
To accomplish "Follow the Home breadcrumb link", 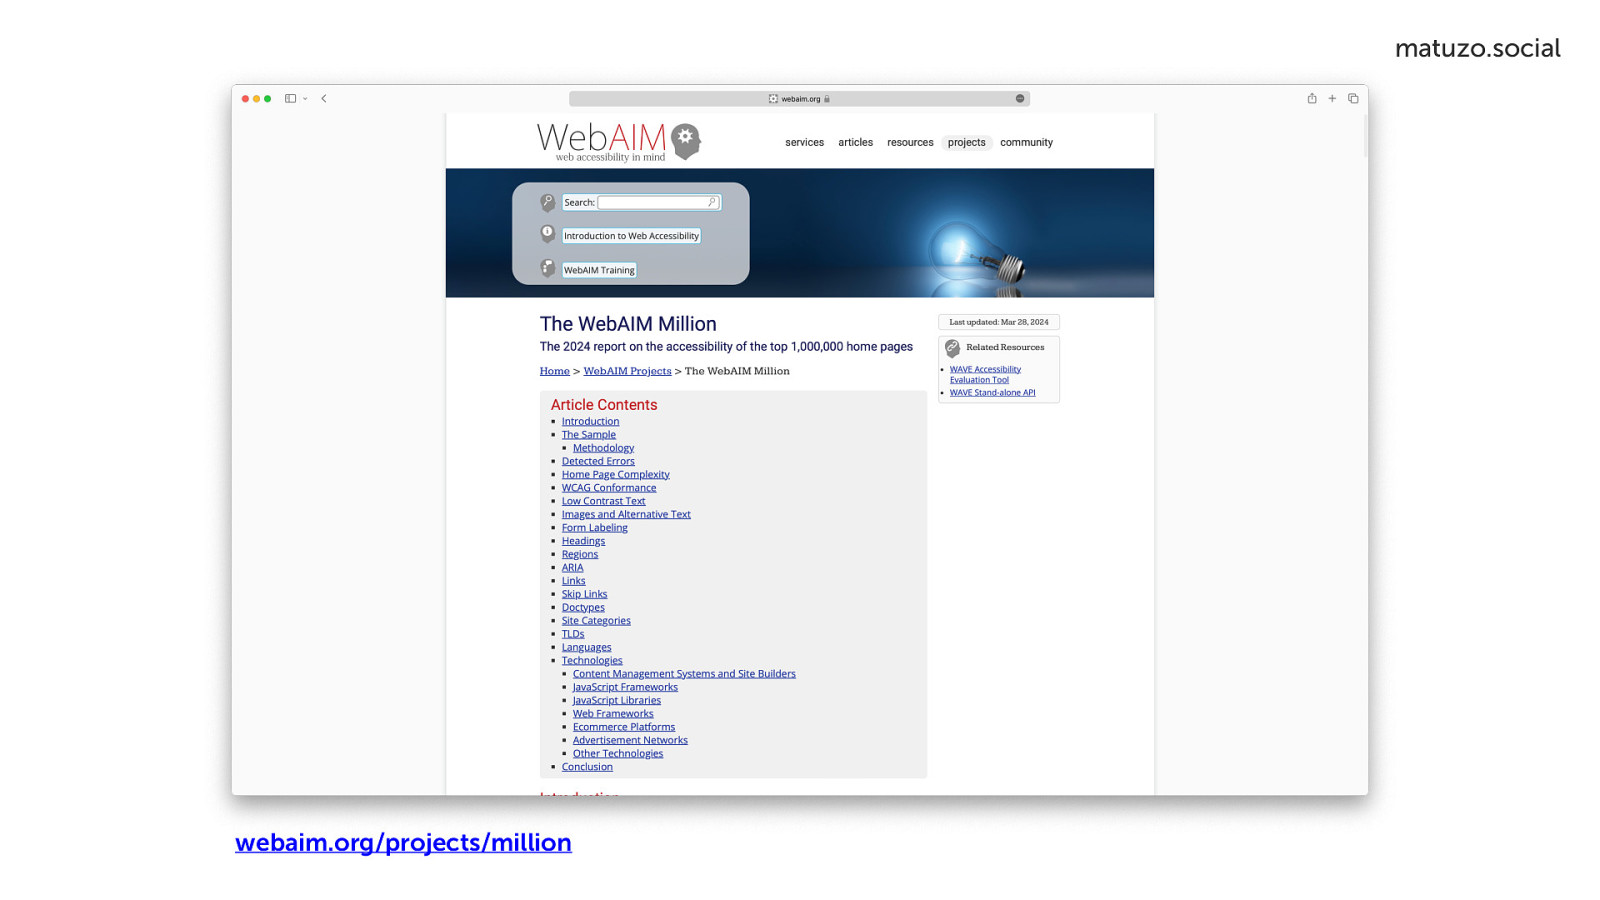I will [x=554, y=371].
